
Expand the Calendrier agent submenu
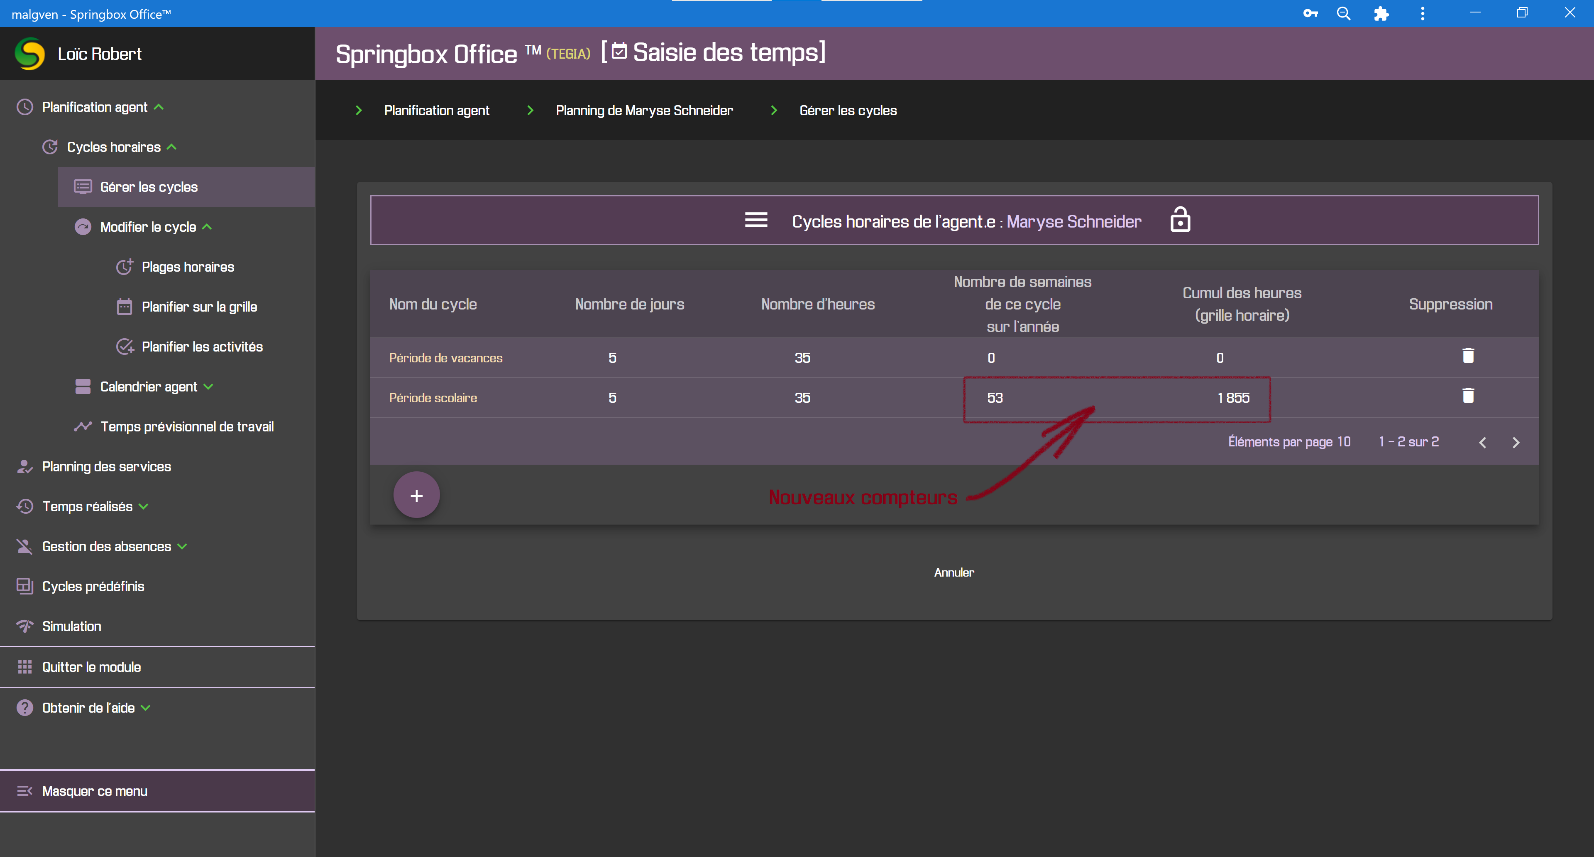(x=208, y=387)
